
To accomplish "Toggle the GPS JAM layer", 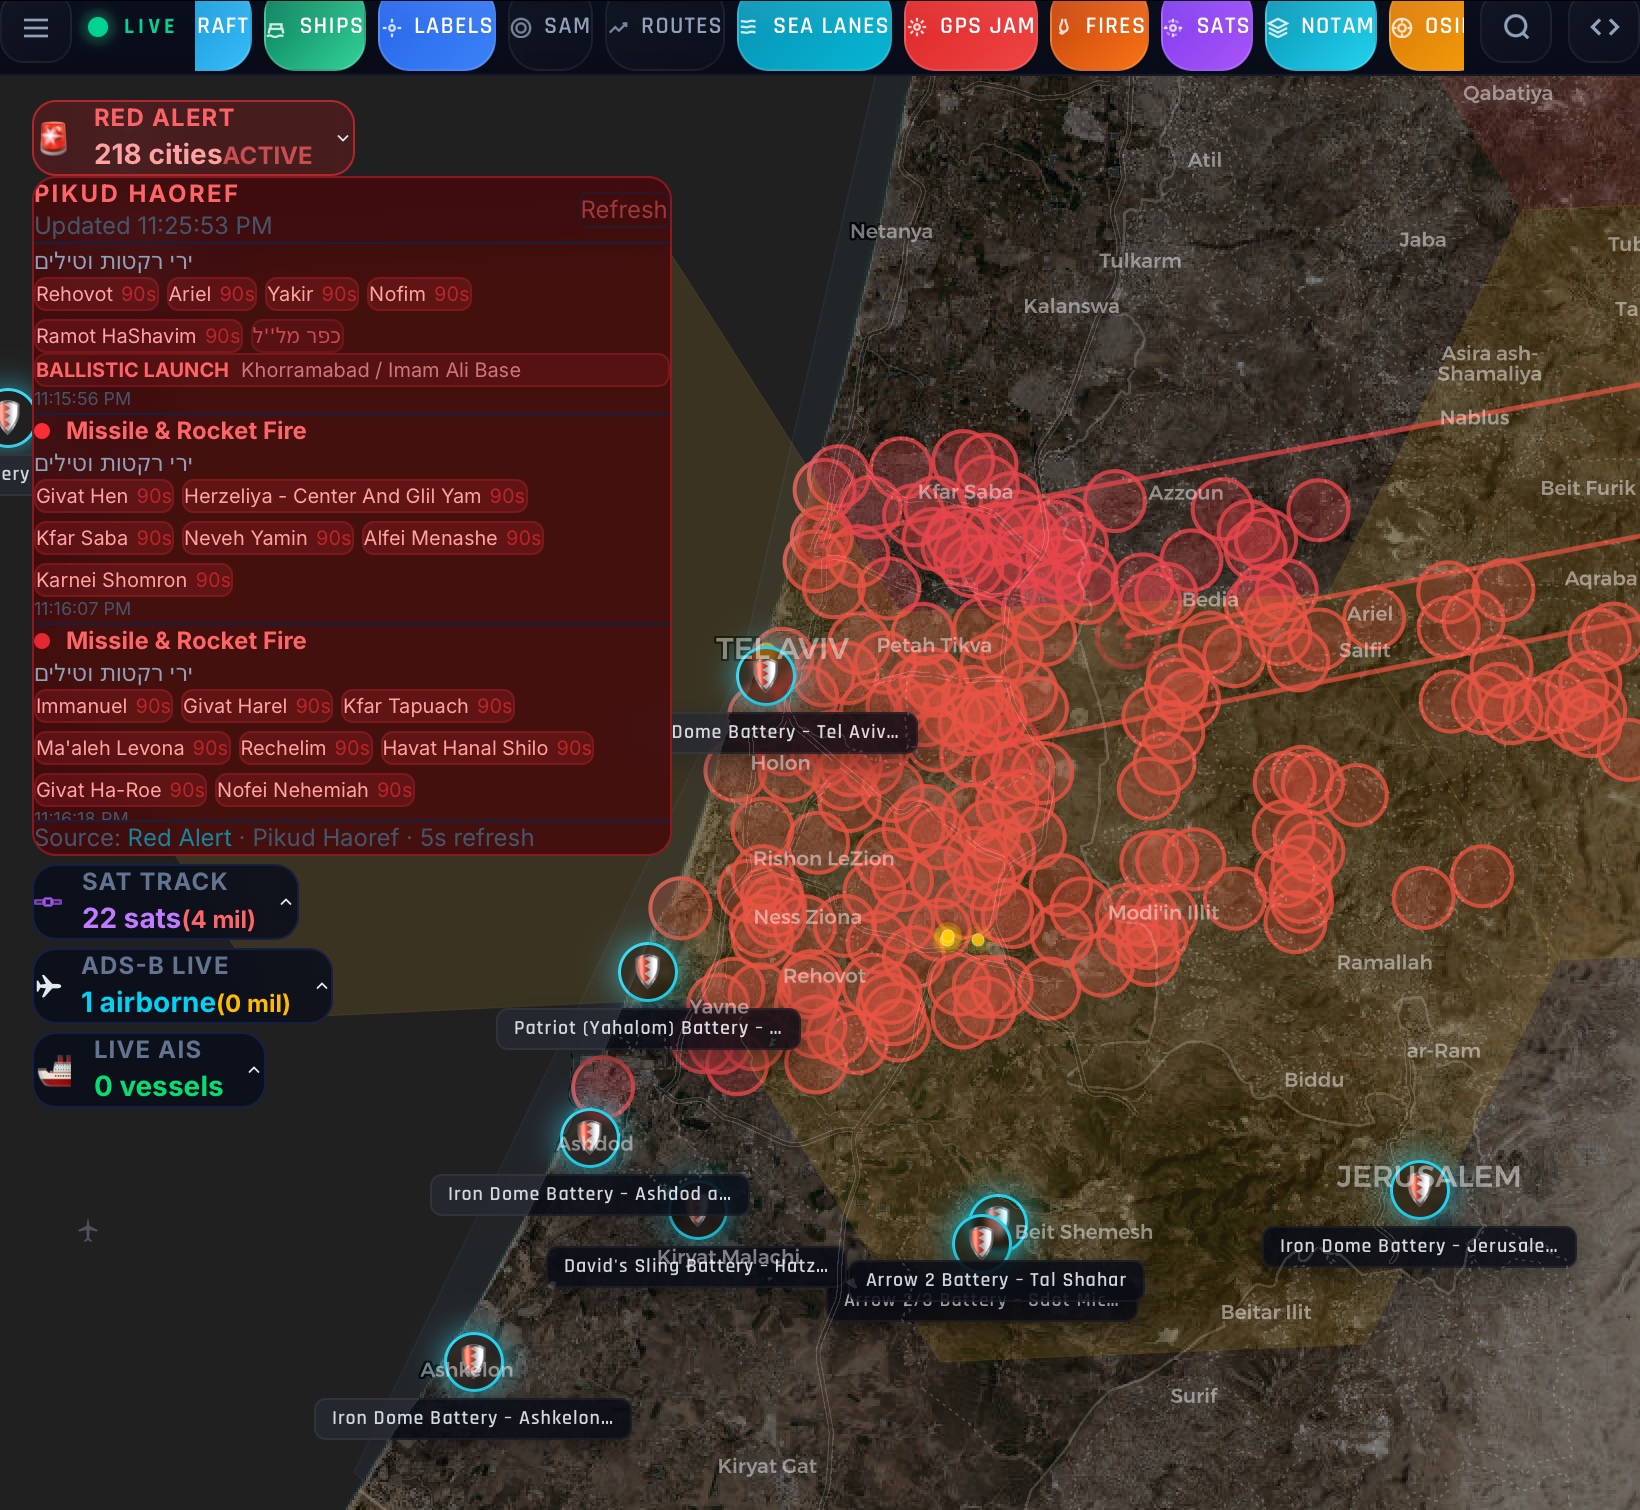I will point(970,28).
